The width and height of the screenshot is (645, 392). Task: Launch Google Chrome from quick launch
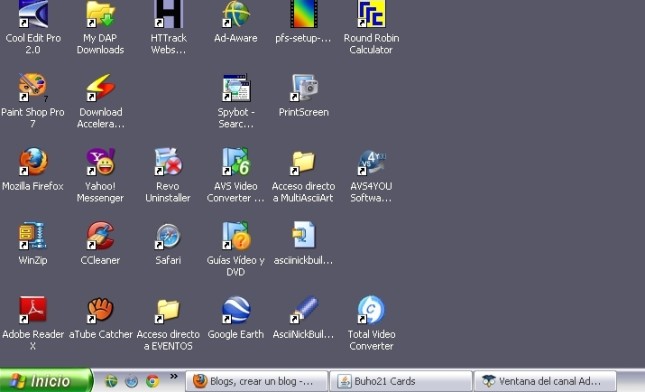[153, 381]
